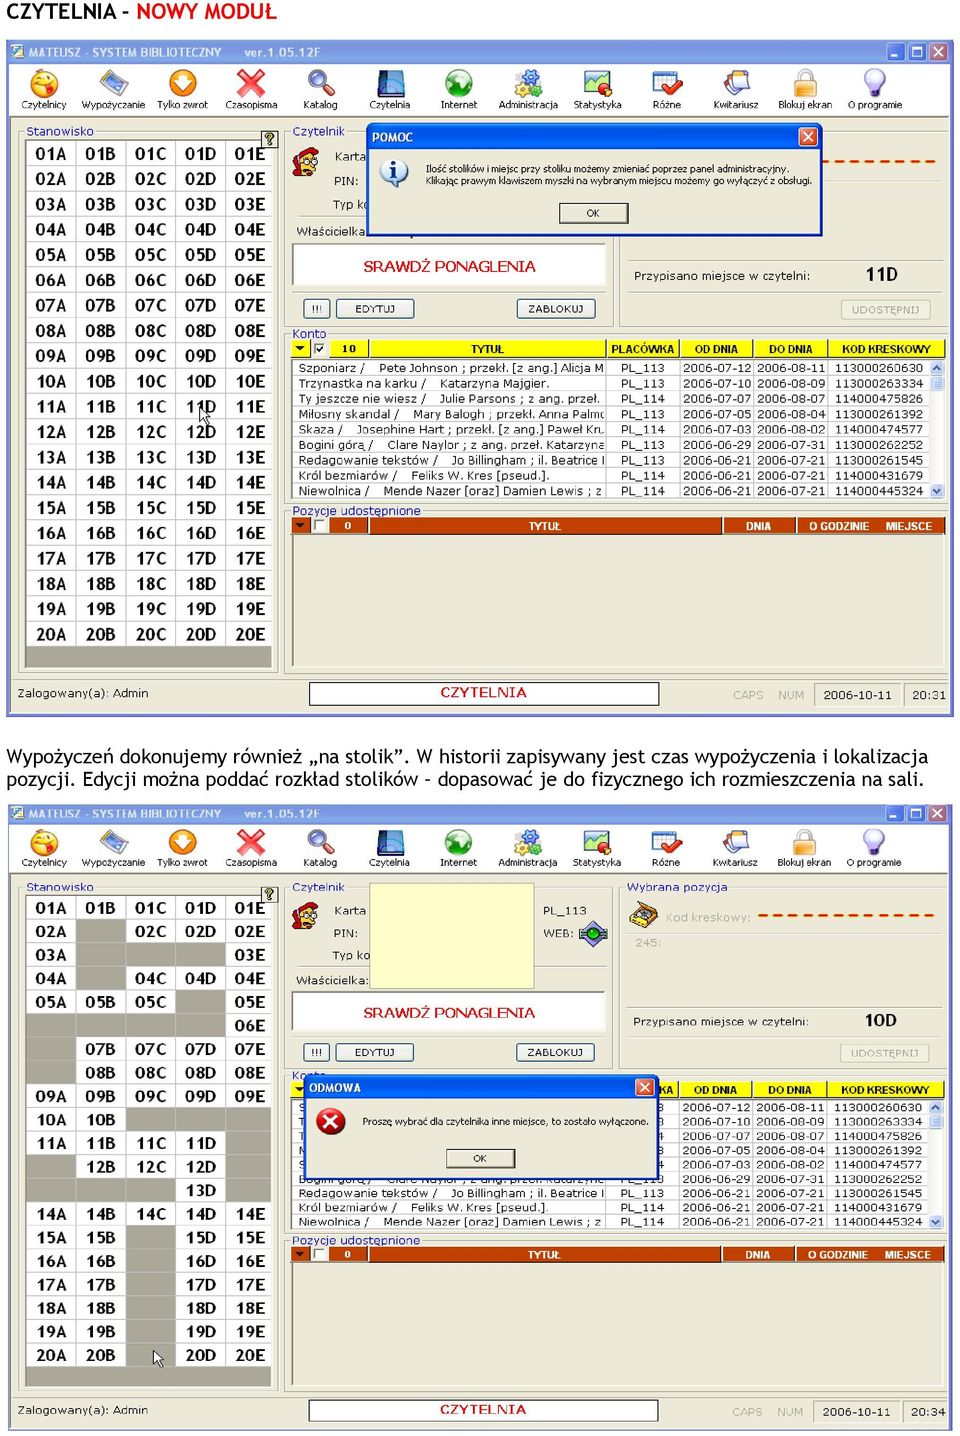Select Tylko zwrot in window showing POMOC dialog
Screen dimensions: 960x1436
(182, 89)
